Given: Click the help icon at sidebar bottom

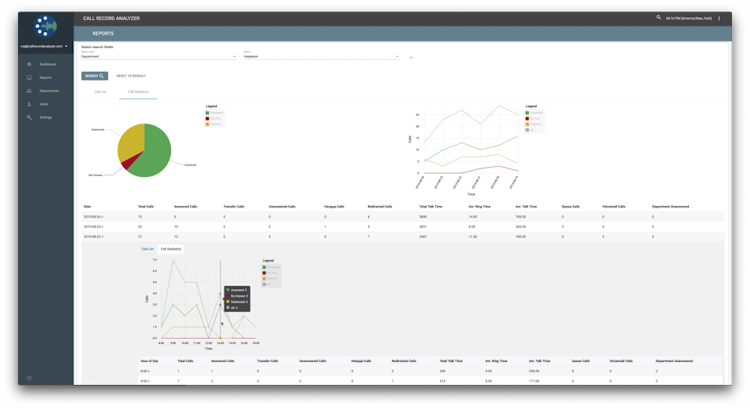Looking at the screenshot, I should tap(29, 378).
